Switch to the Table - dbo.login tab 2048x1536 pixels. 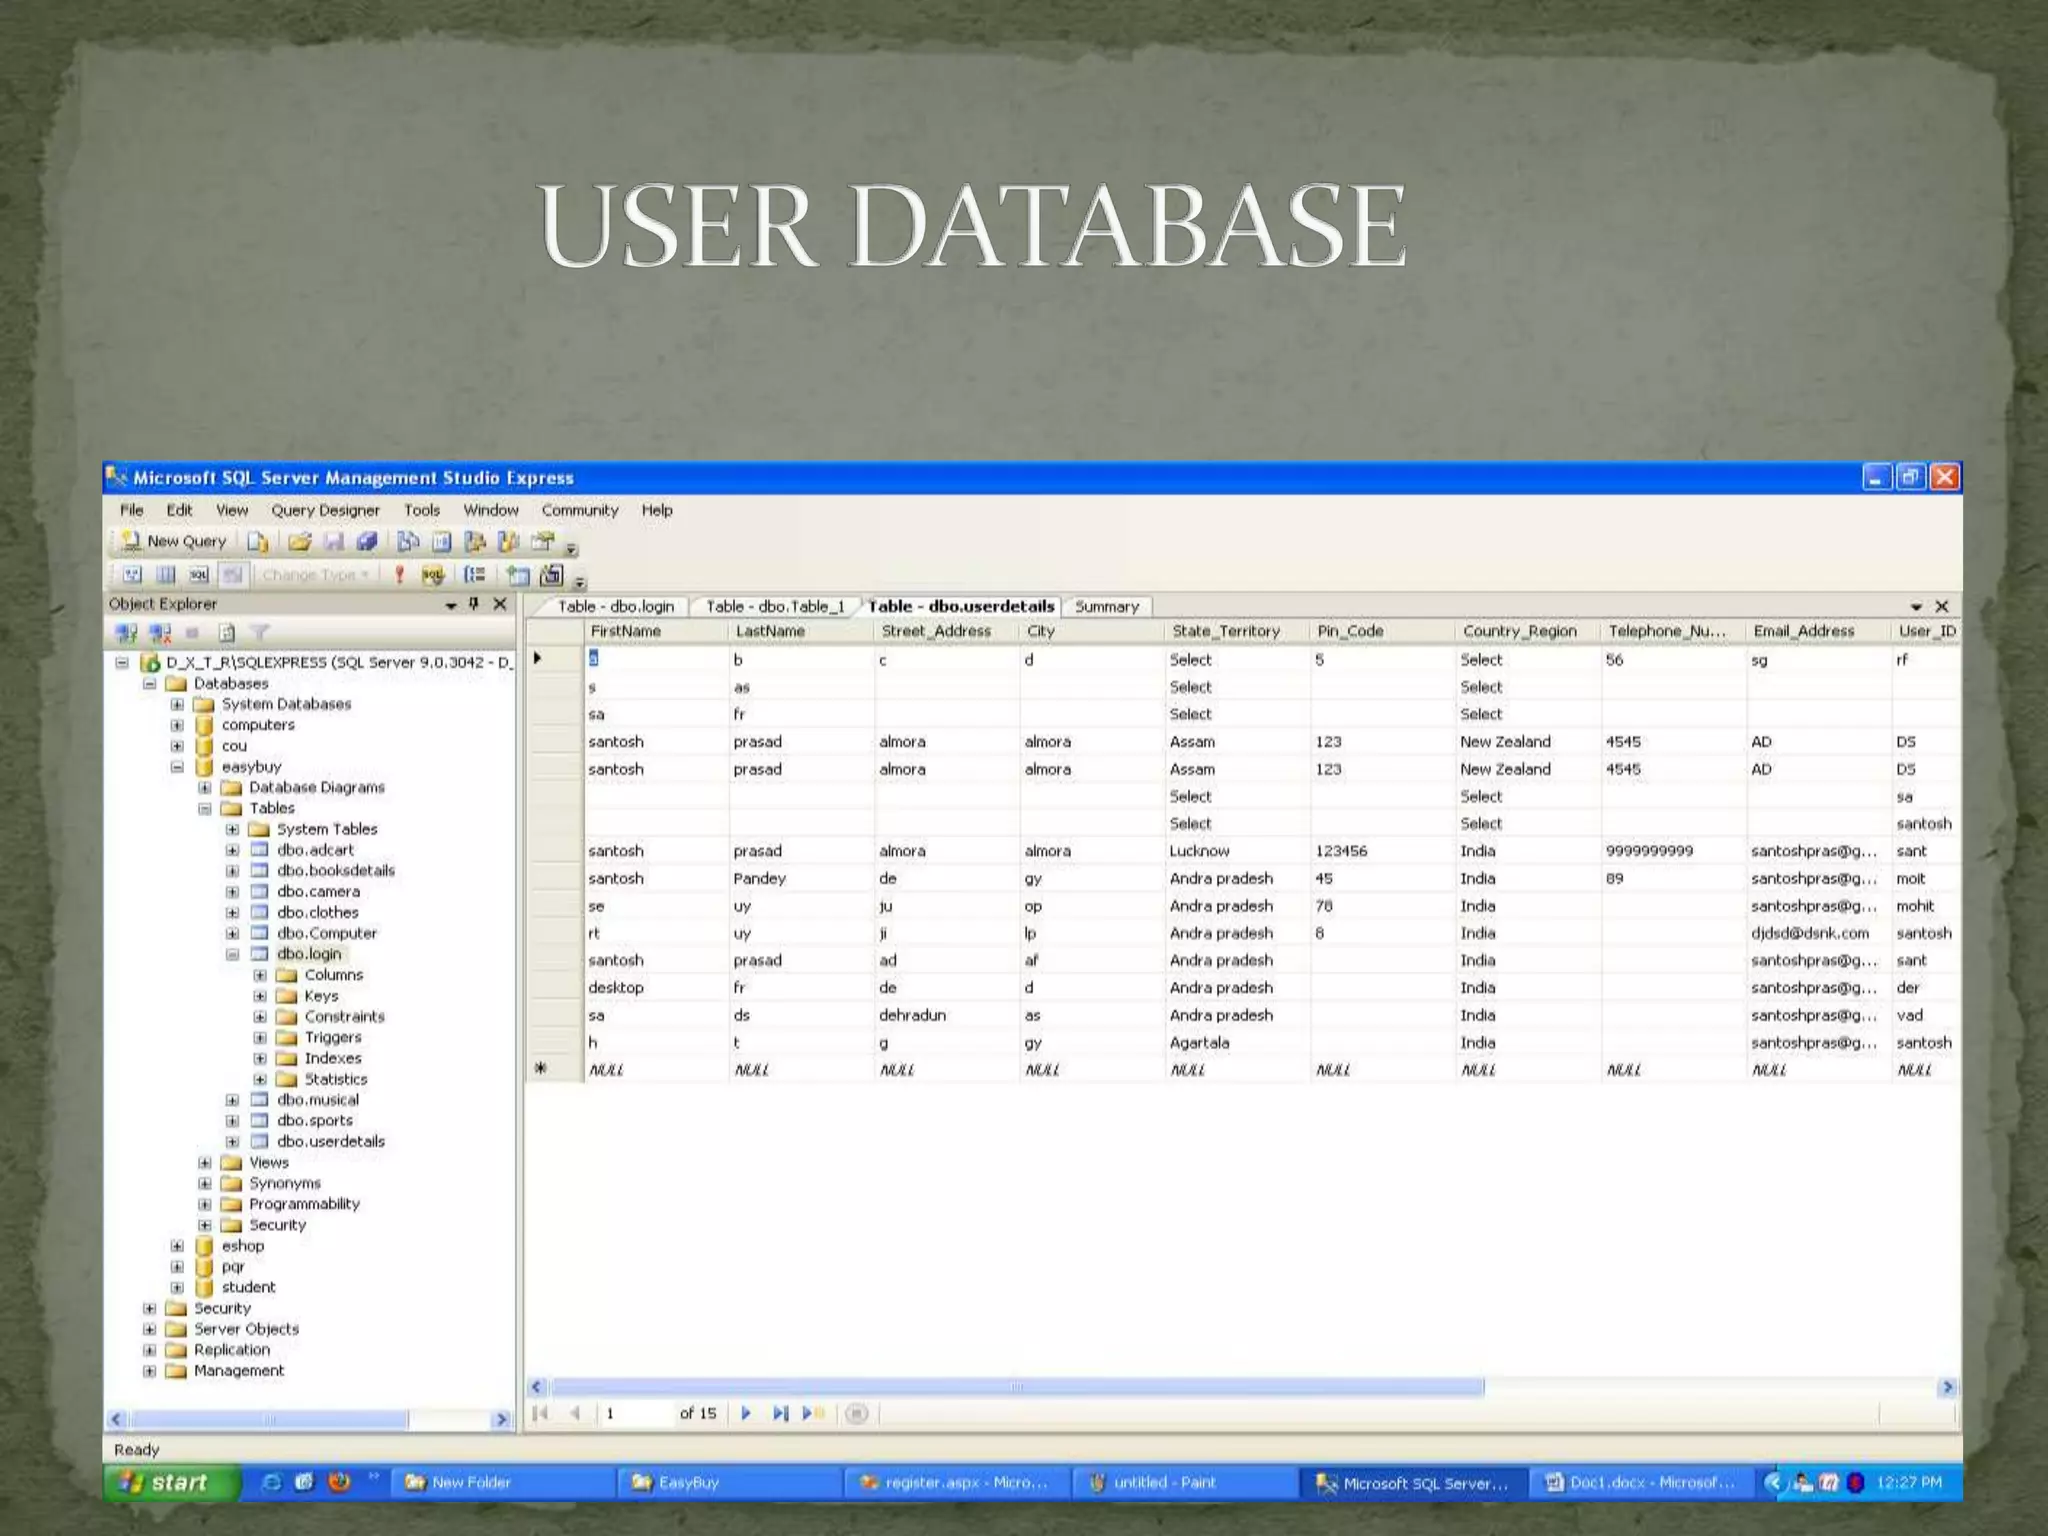pyautogui.click(x=615, y=607)
